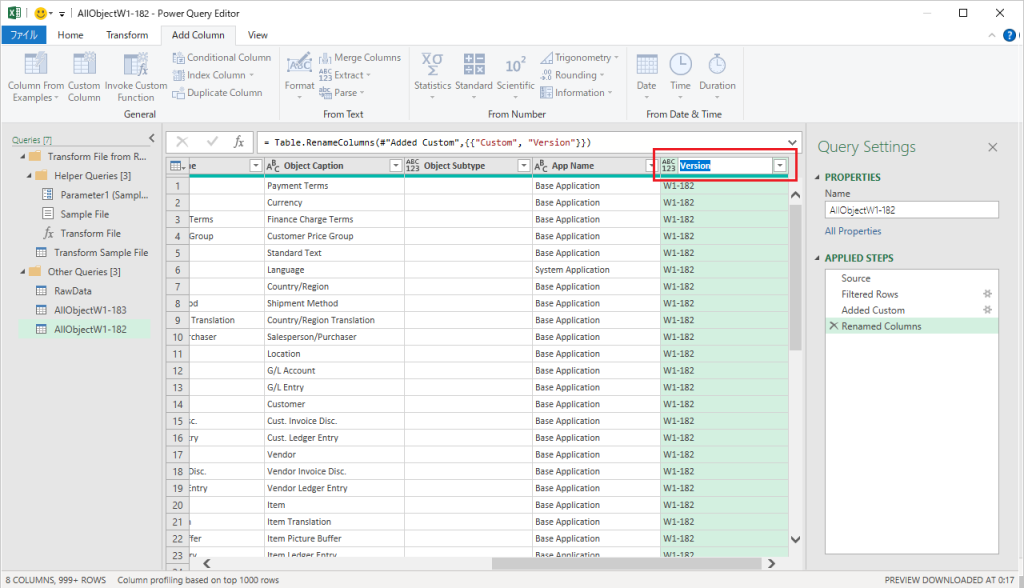
Task: Click the smiley feedback icon
Action: click(41, 13)
